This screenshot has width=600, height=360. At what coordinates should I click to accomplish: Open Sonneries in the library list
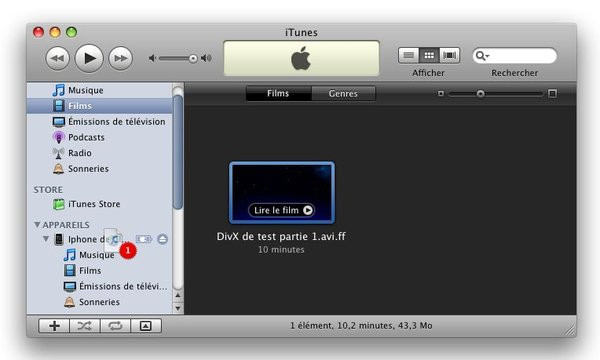point(99,169)
